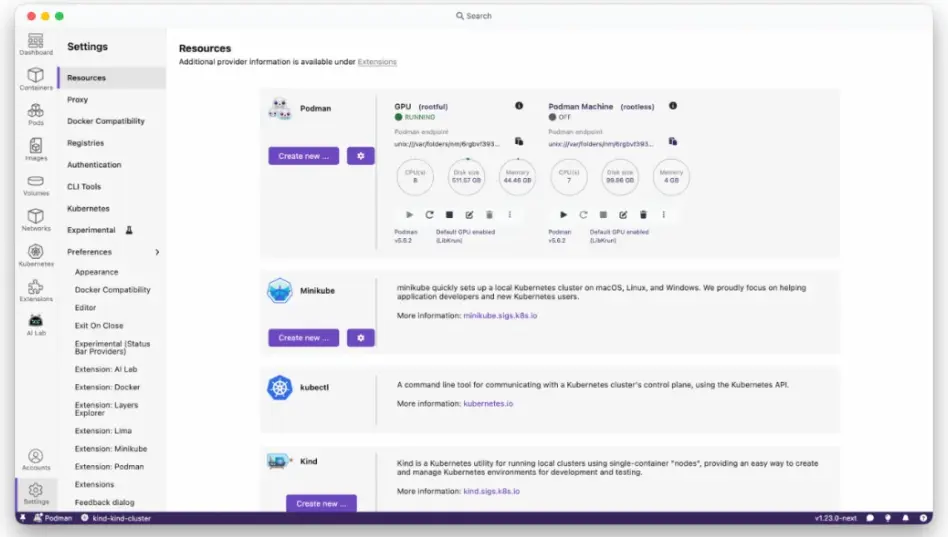Edit the rootless Podman Machine
Screen dimensions: 948x537
(x=623, y=215)
